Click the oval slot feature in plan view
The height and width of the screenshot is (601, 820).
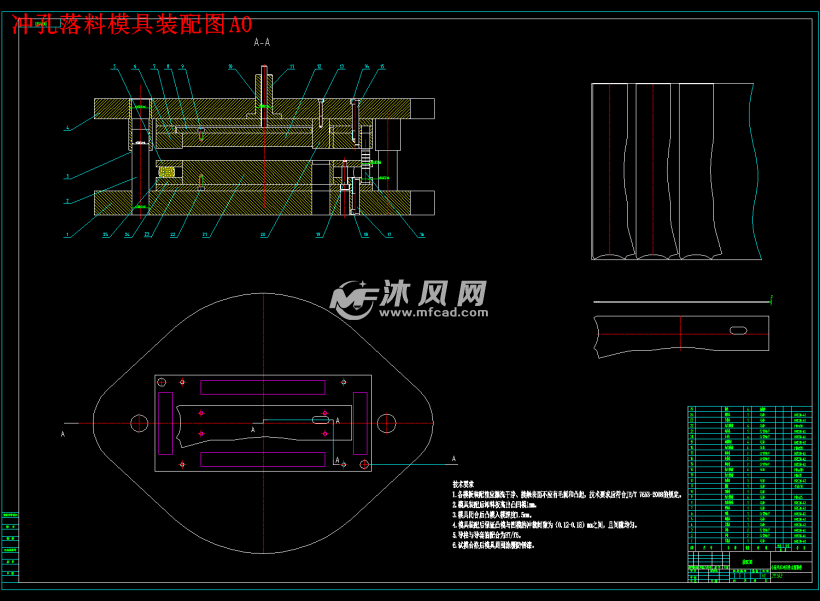click(x=322, y=421)
